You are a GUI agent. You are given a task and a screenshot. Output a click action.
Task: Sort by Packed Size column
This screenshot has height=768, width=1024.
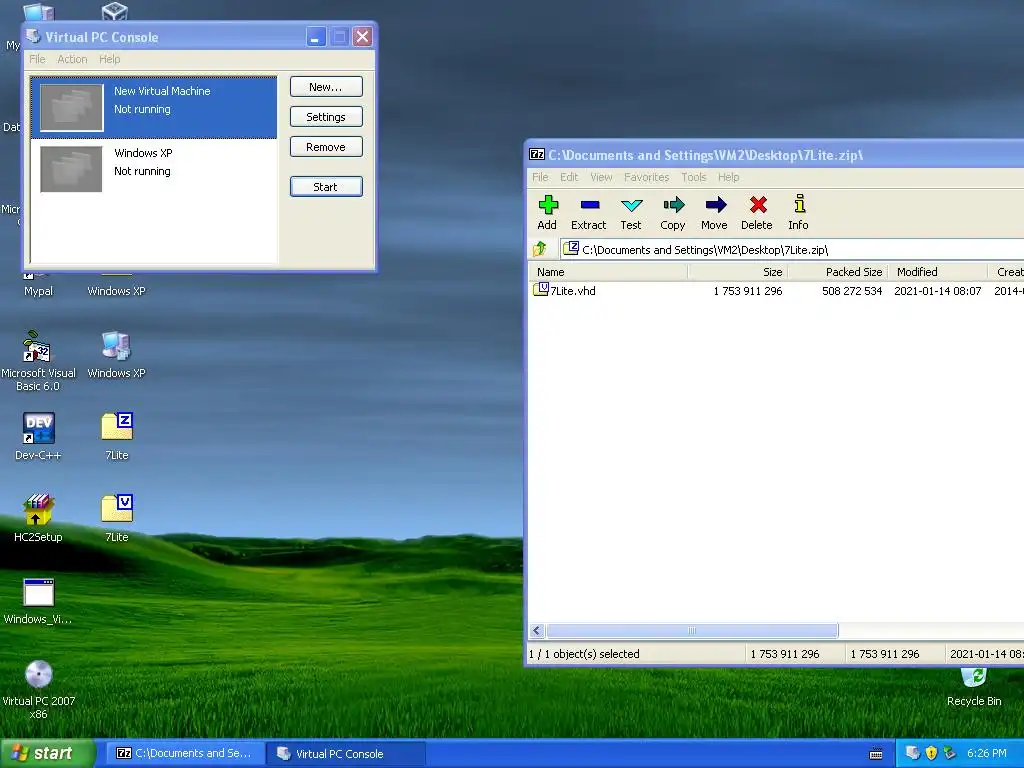click(838, 272)
